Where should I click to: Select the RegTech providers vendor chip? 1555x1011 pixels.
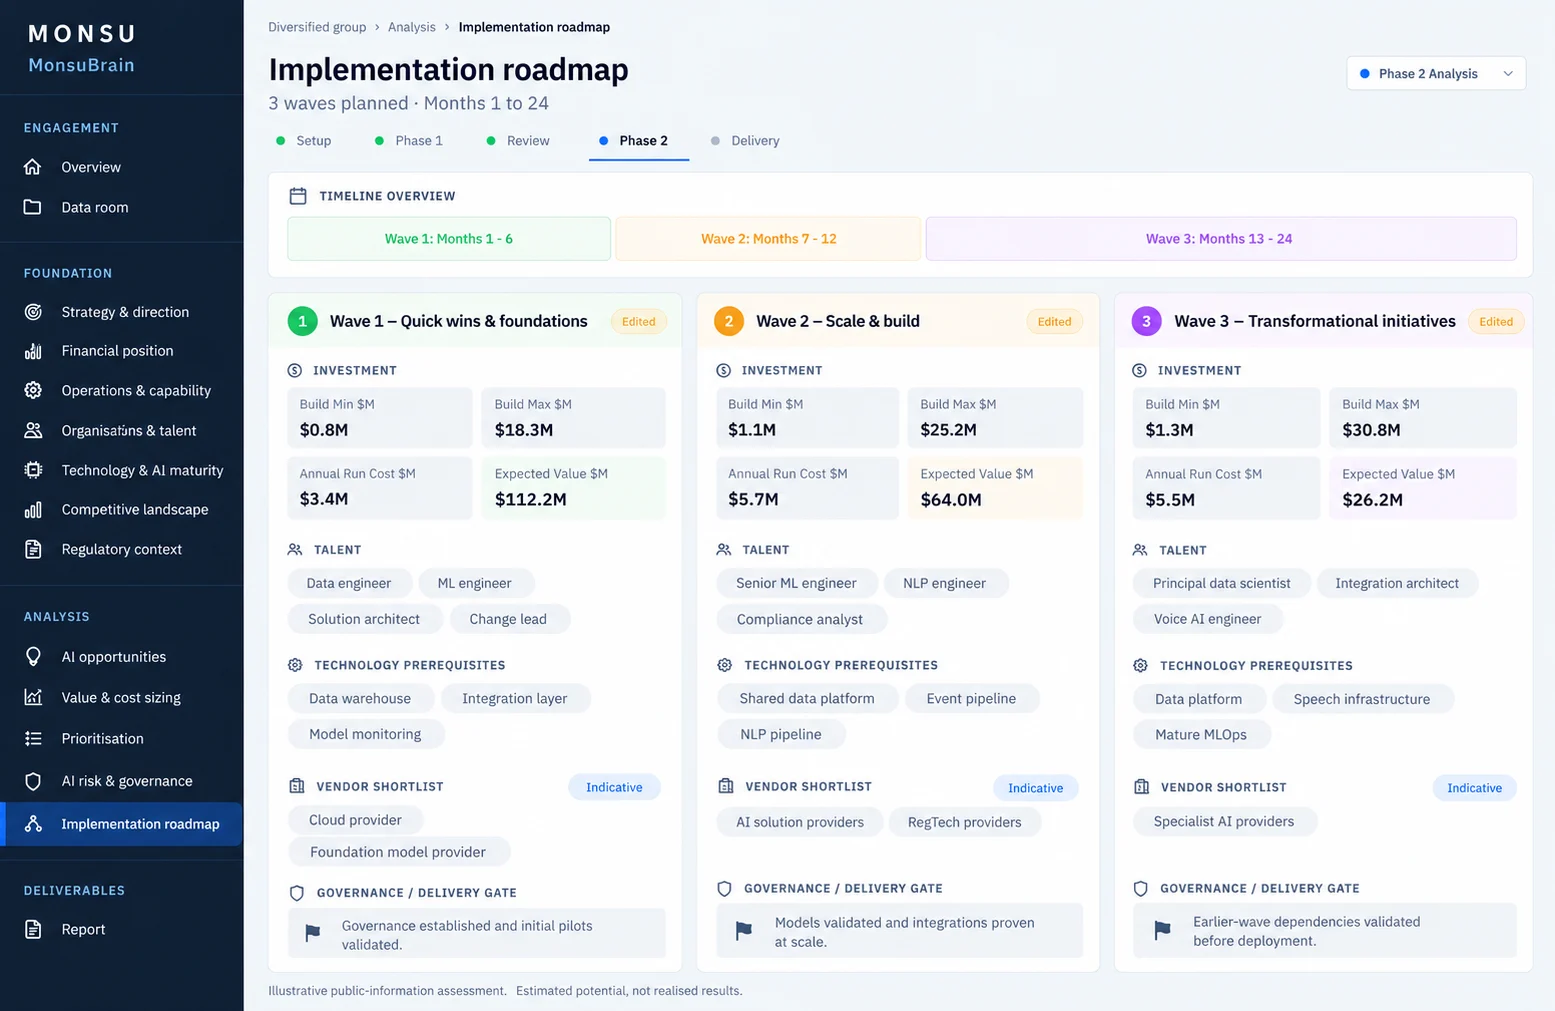[x=965, y=822]
